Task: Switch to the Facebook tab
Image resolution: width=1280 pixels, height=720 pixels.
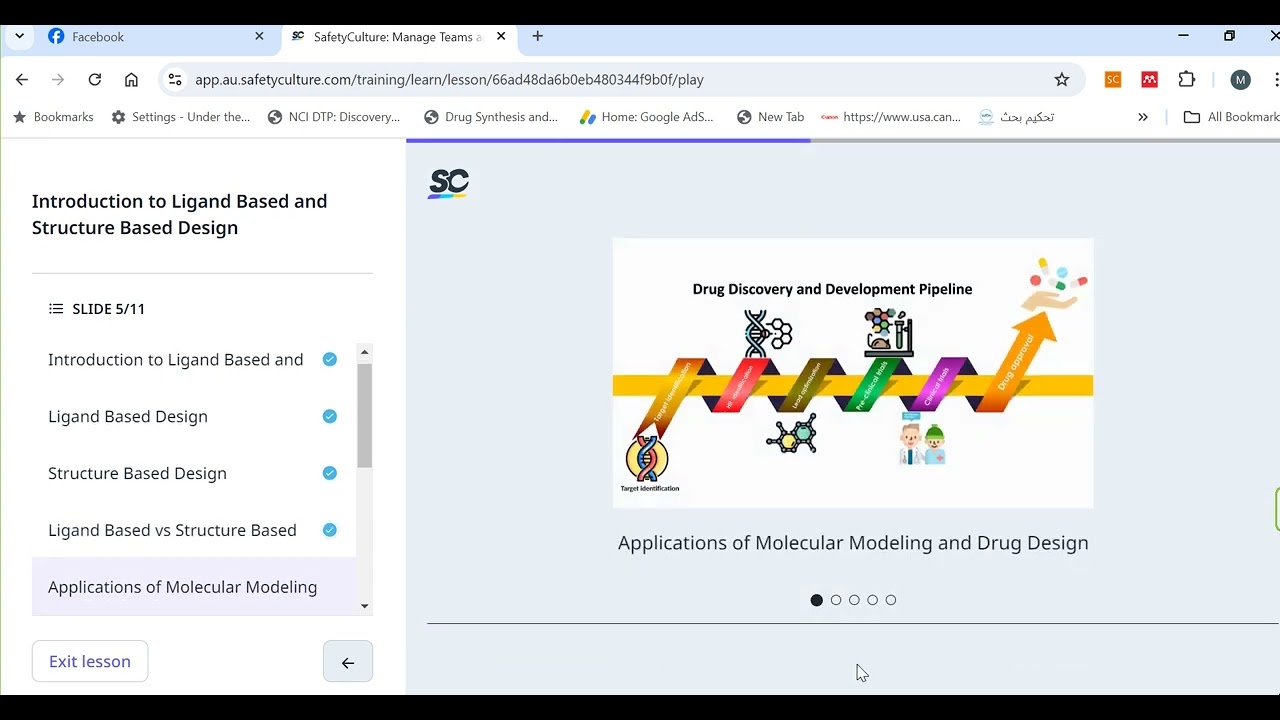Action: point(158,36)
